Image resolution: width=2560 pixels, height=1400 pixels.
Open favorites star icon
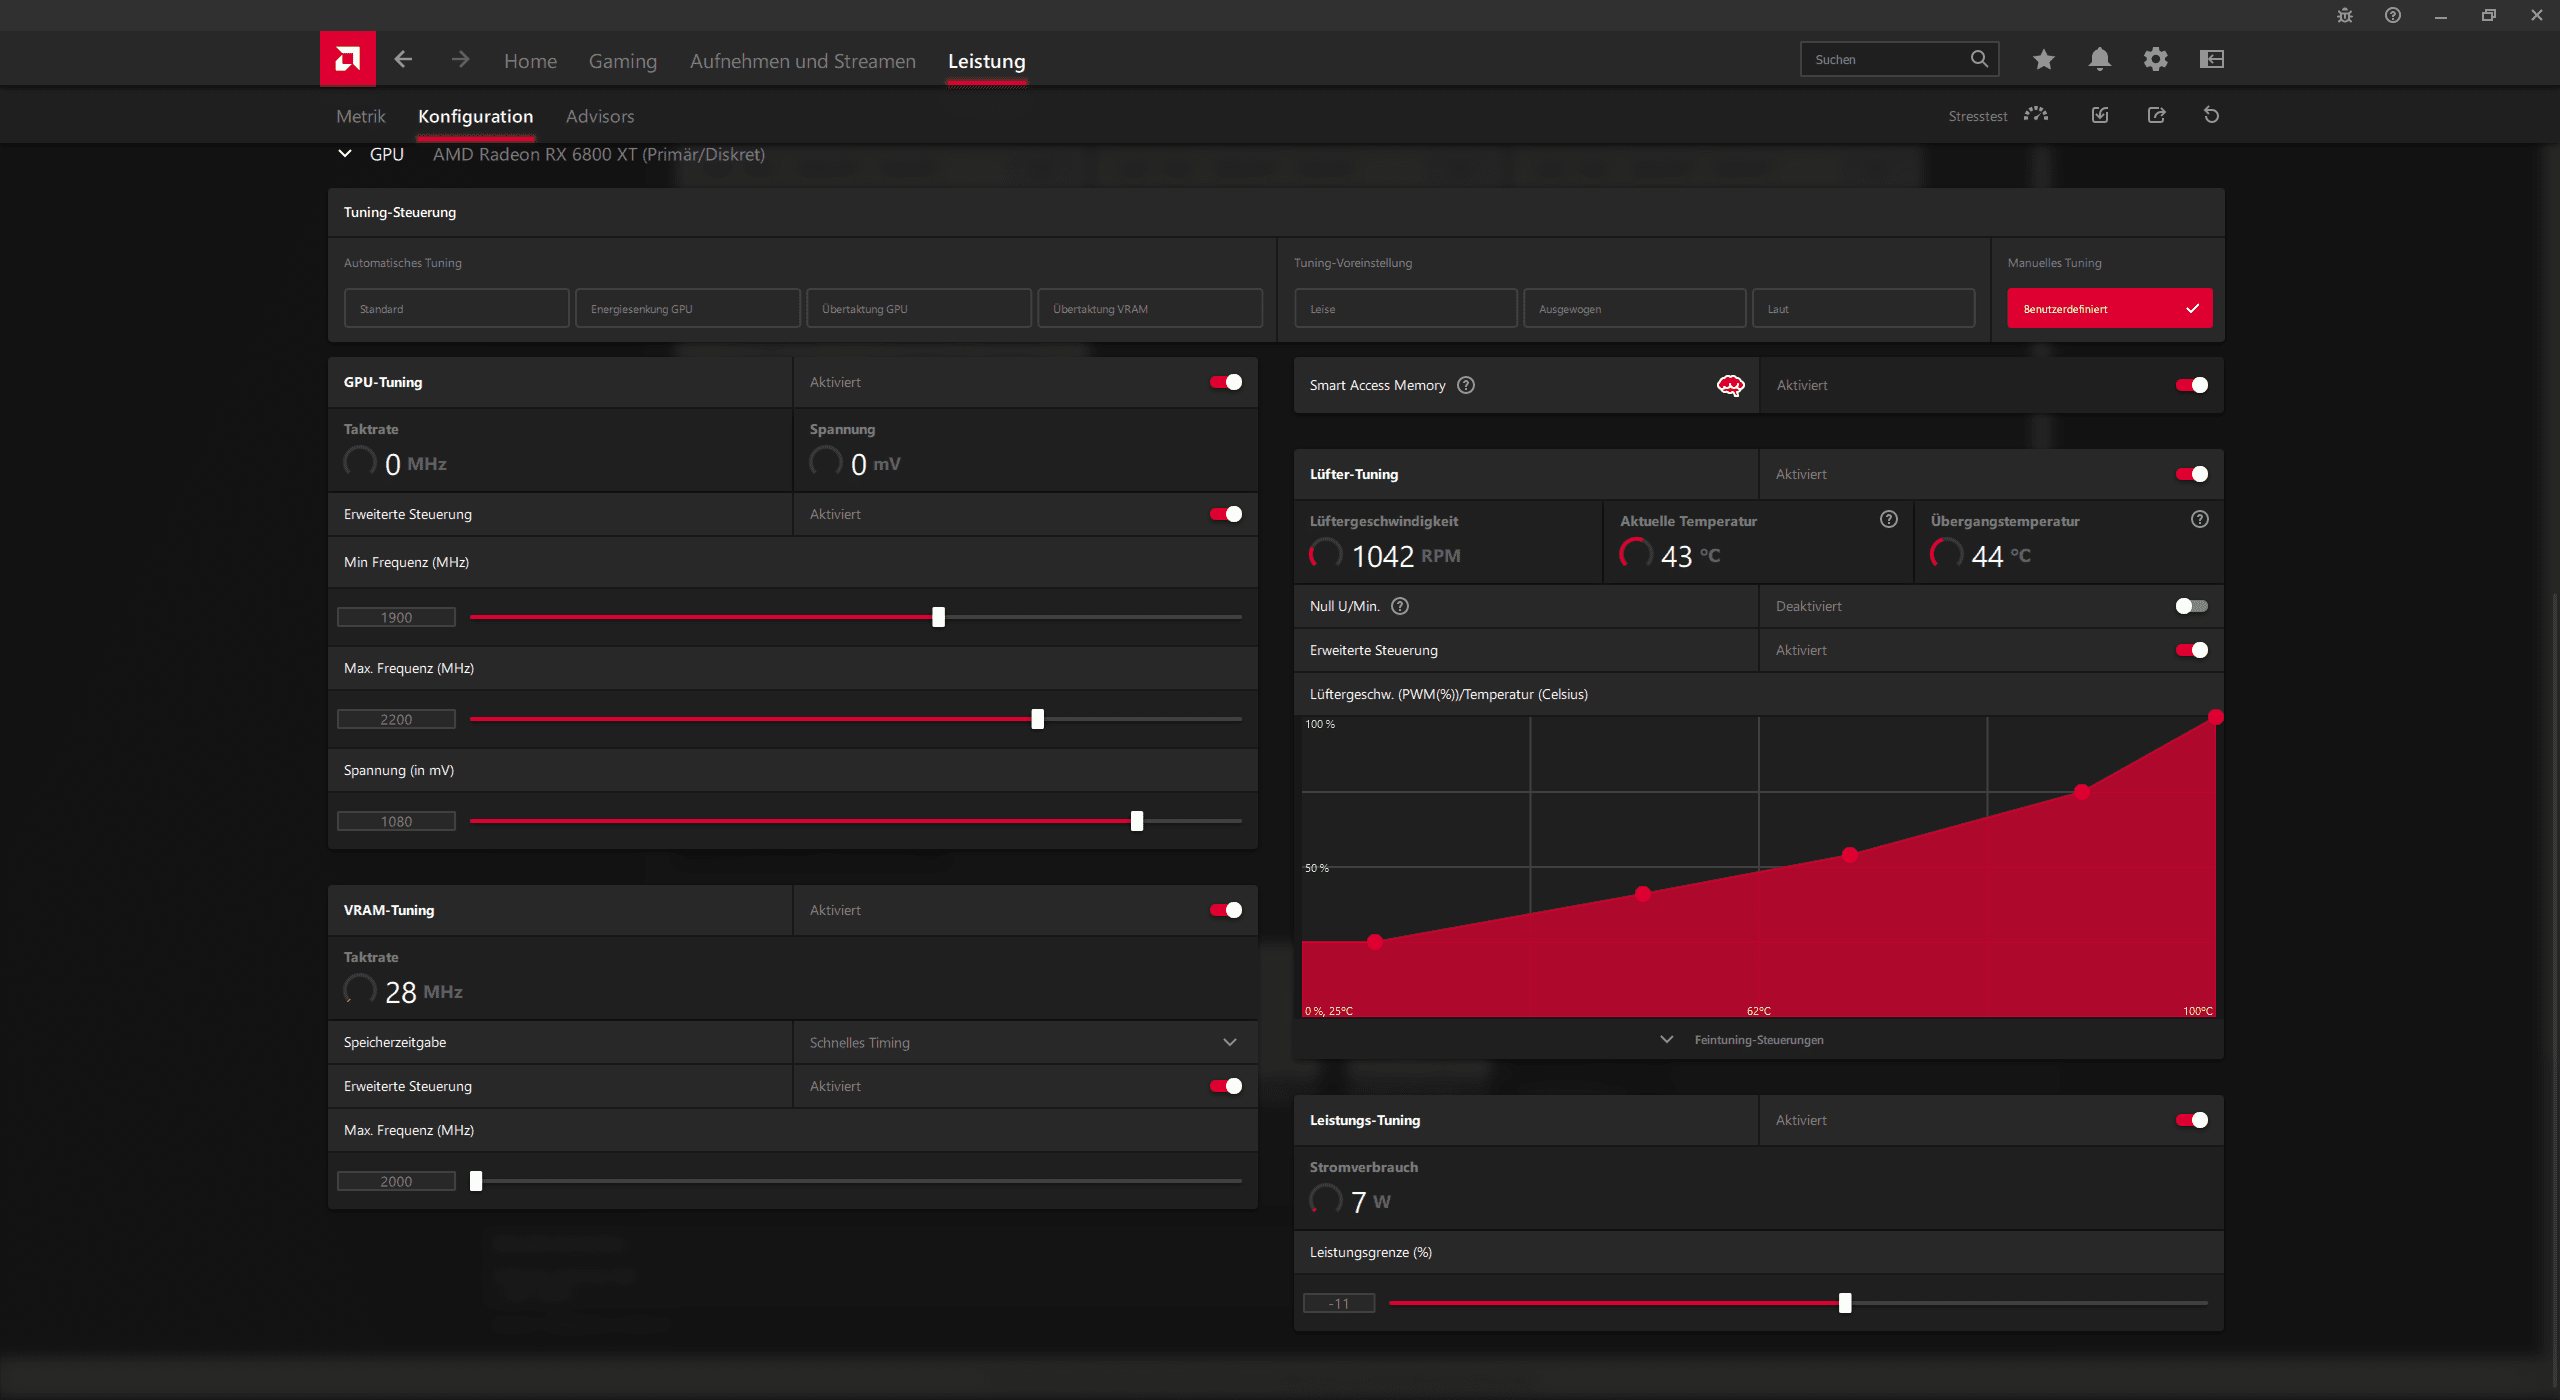[x=2043, y=60]
